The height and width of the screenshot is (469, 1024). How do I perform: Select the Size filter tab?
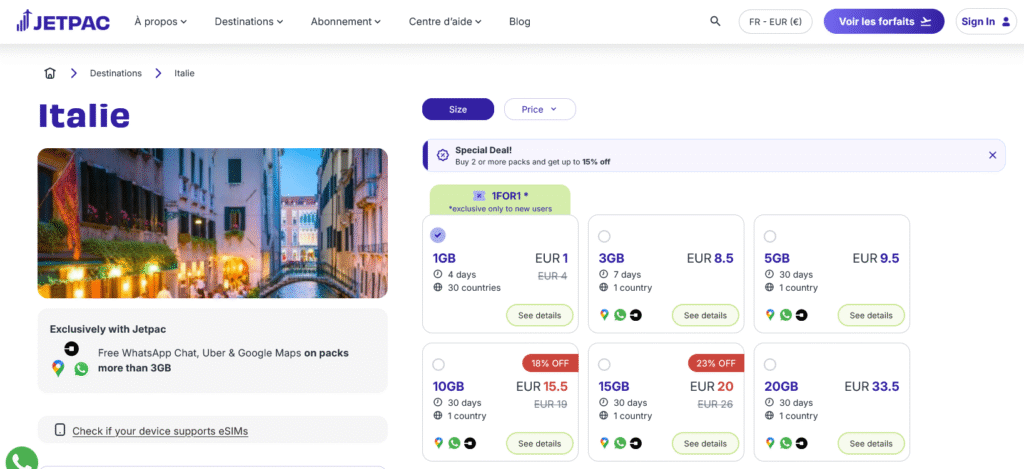pyautogui.click(x=458, y=109)
